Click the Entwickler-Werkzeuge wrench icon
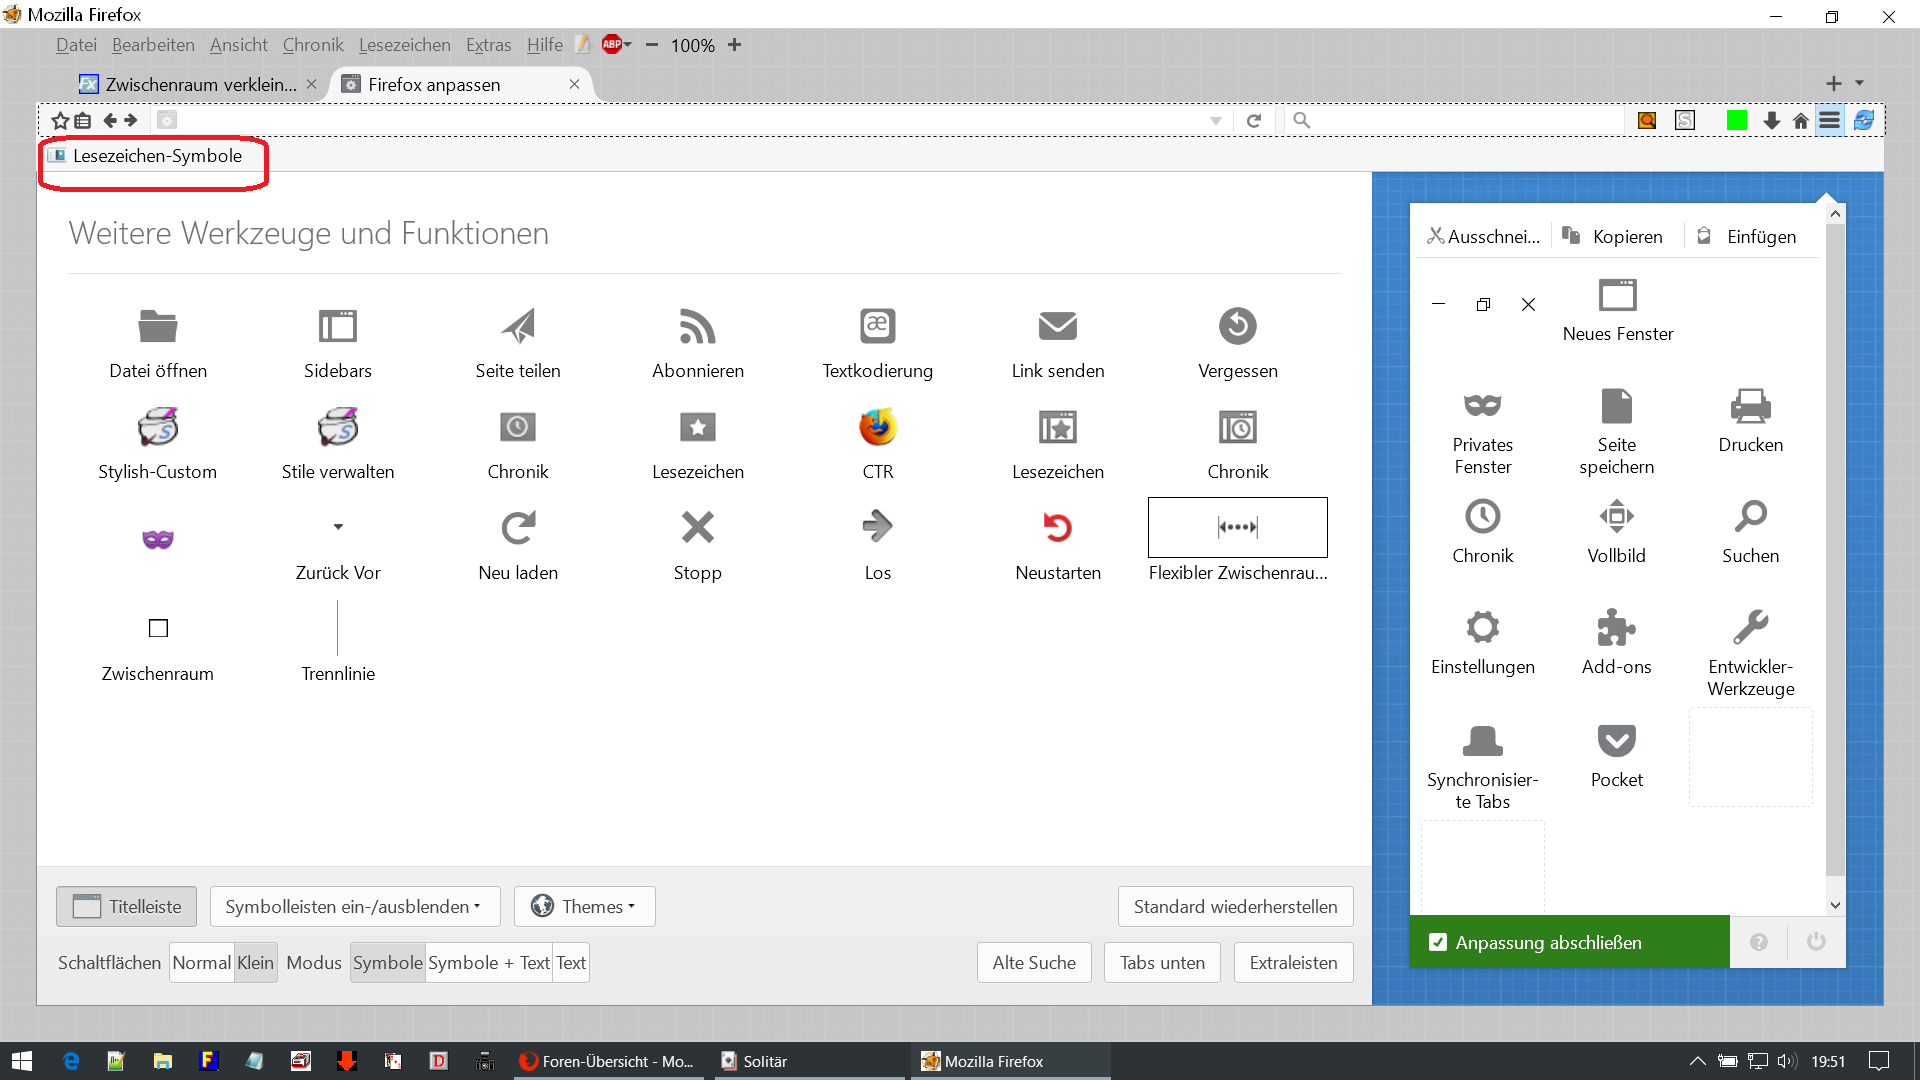1920x1080 pixels. [1750, 628]
